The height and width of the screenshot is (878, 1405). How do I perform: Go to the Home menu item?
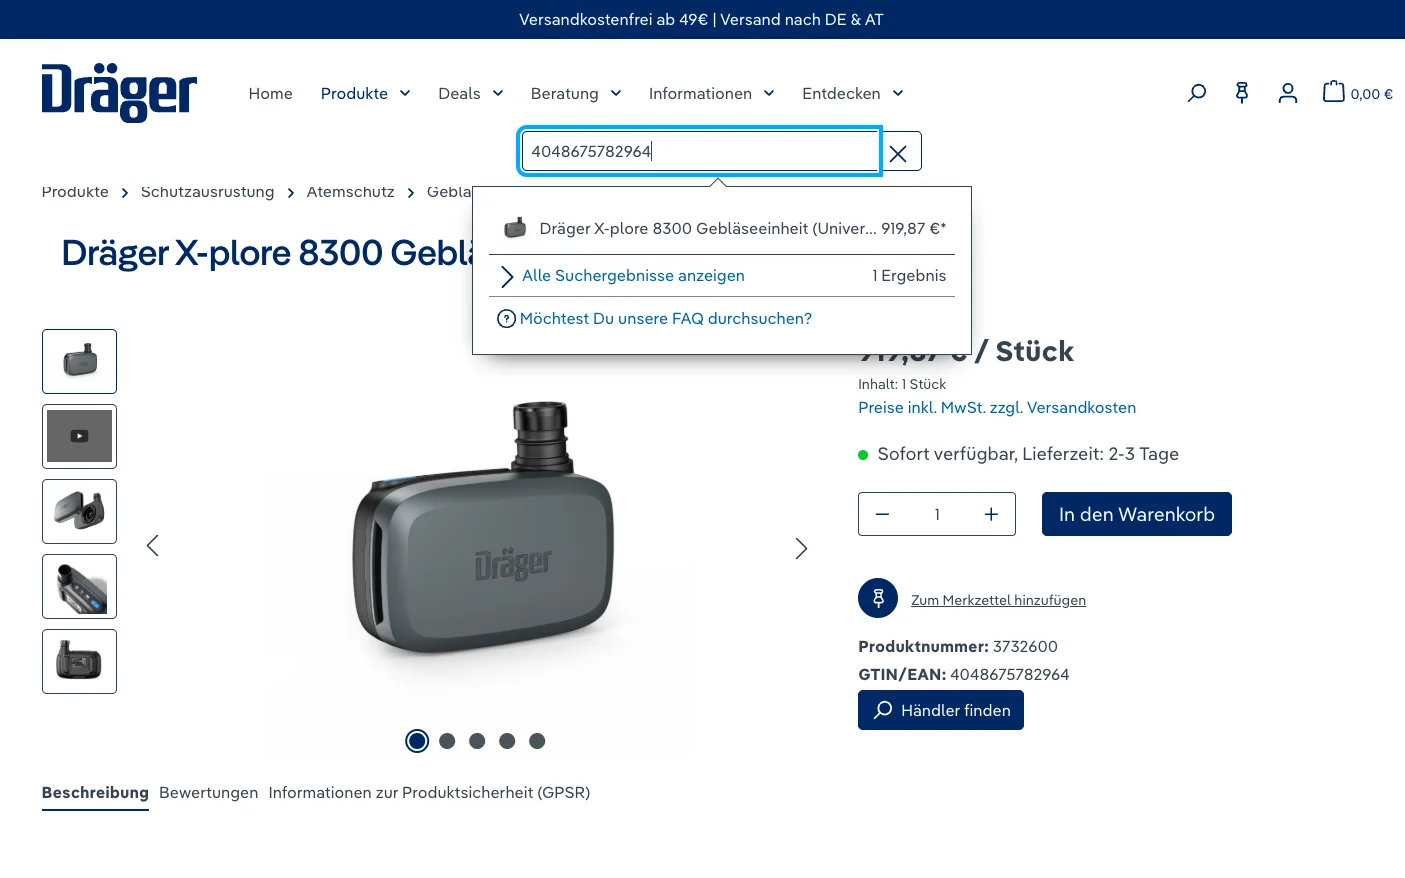click(x=271, y=94)
